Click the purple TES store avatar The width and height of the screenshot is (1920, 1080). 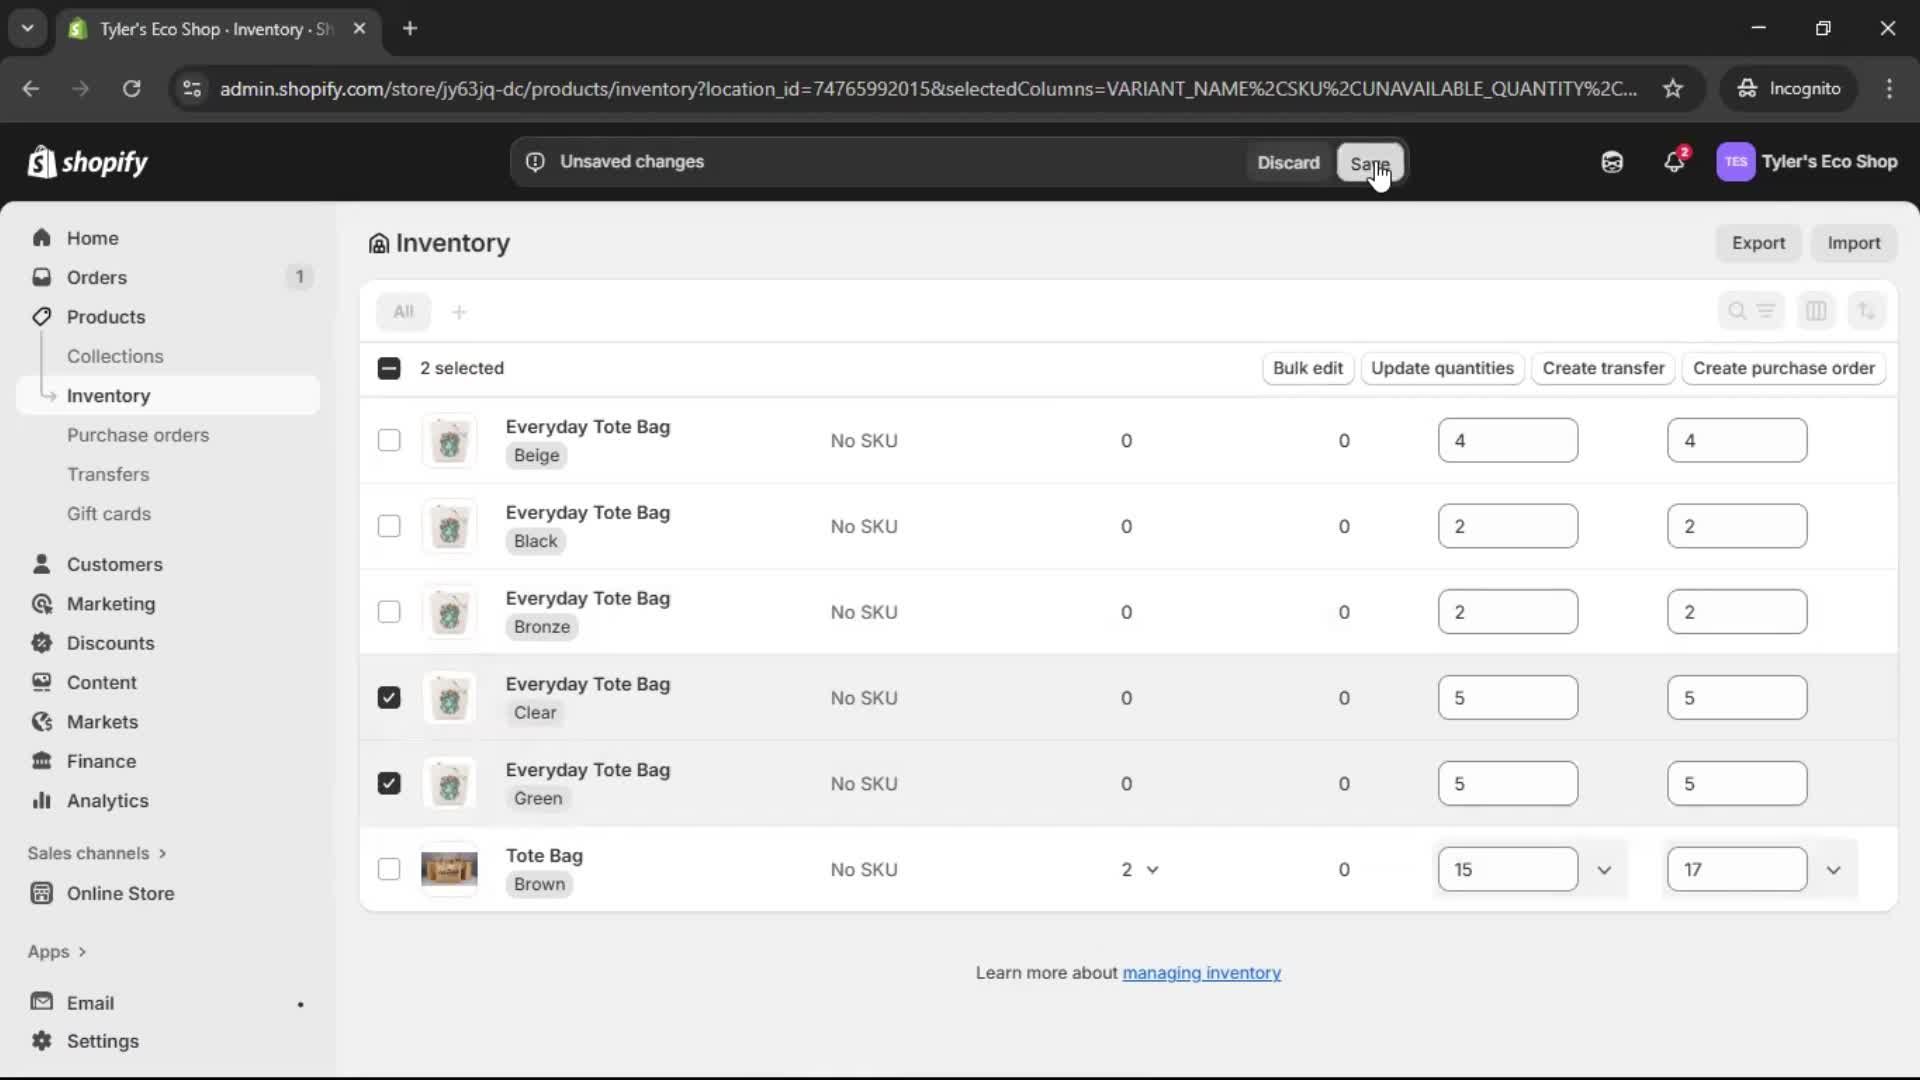[x=1736, y=162]
